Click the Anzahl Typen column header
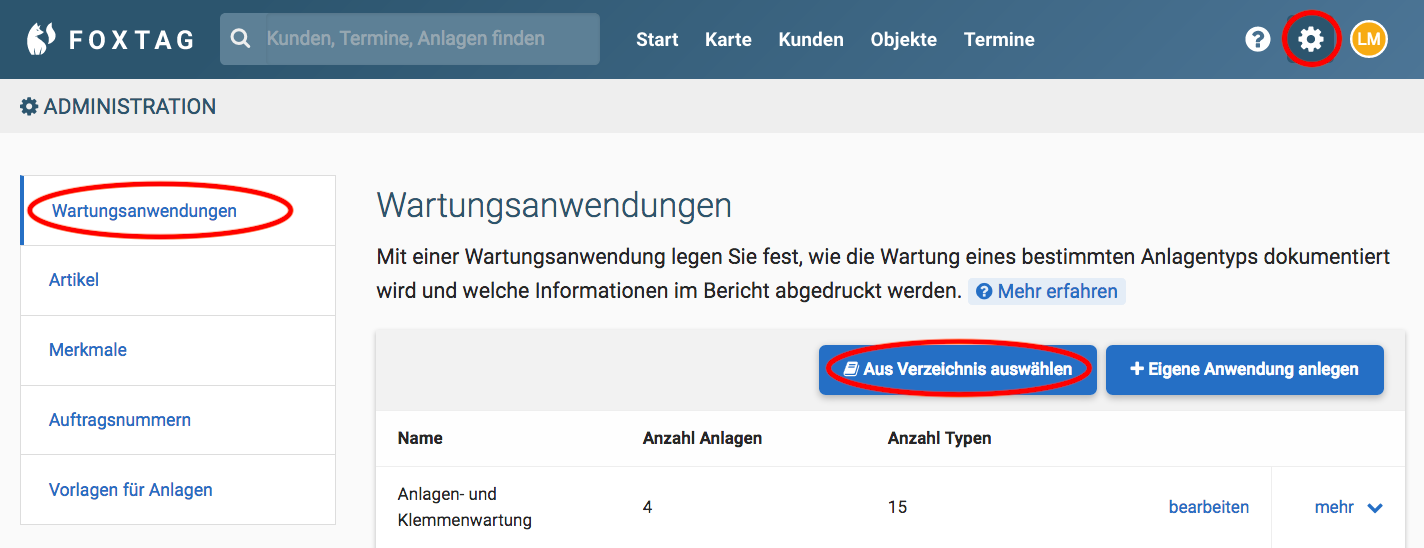Image resolution: width=1424 pixels, height=548 pixels. pos(939,438)
